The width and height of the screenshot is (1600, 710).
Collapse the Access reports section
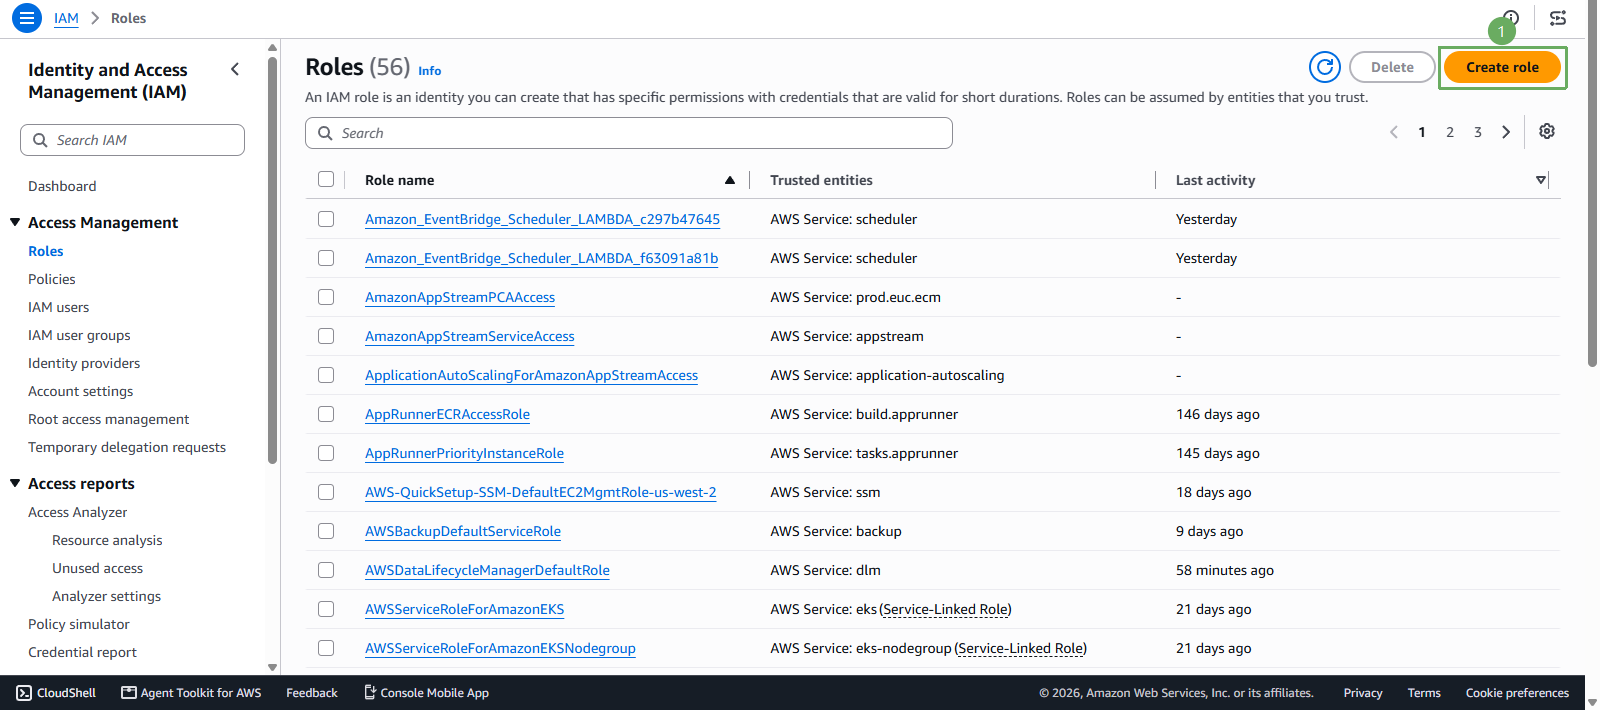(x=15, y=483)
